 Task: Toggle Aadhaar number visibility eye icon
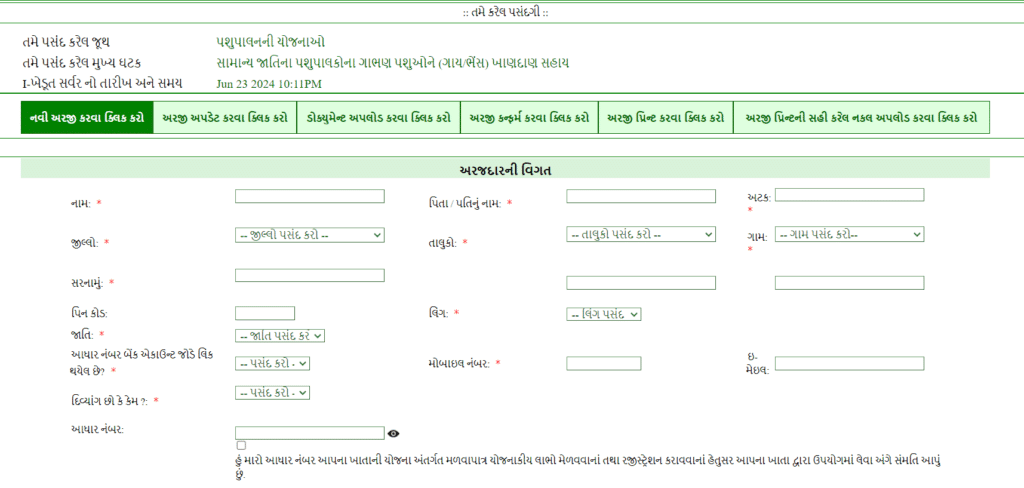click(393, 433)
